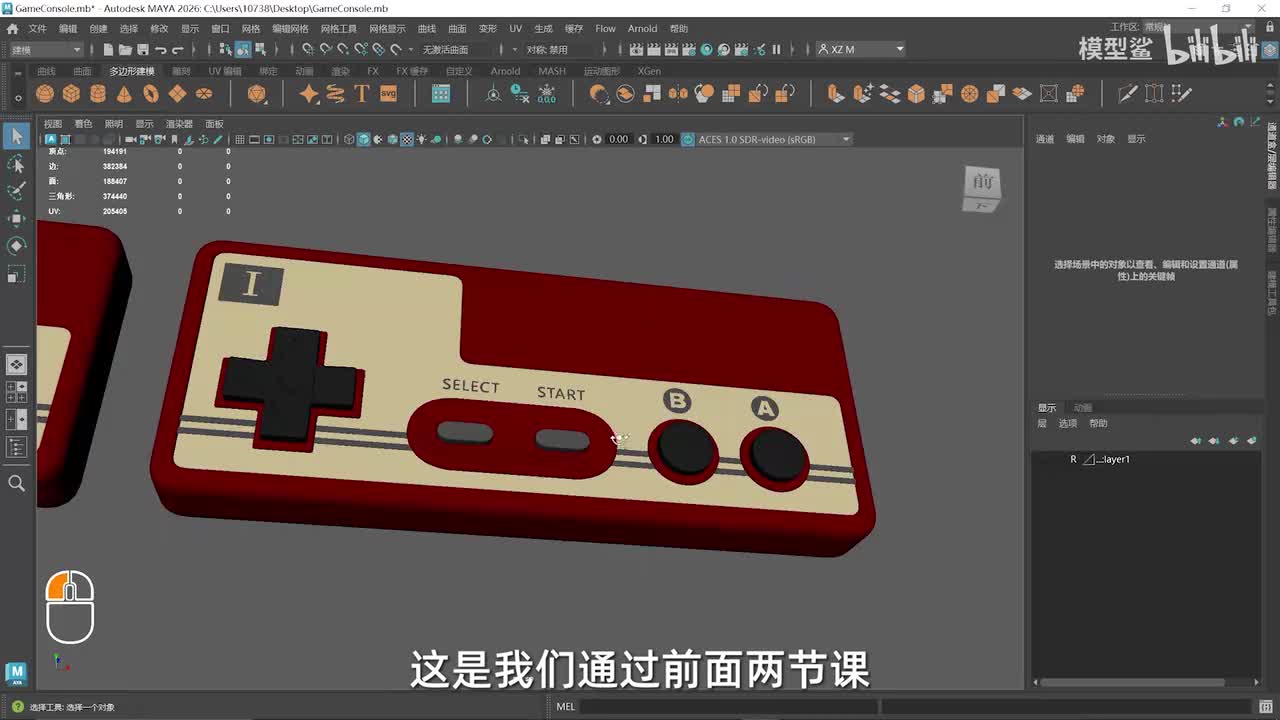Select the rotate tool in toolbox
1280x720 pixels.
point(16,246)
